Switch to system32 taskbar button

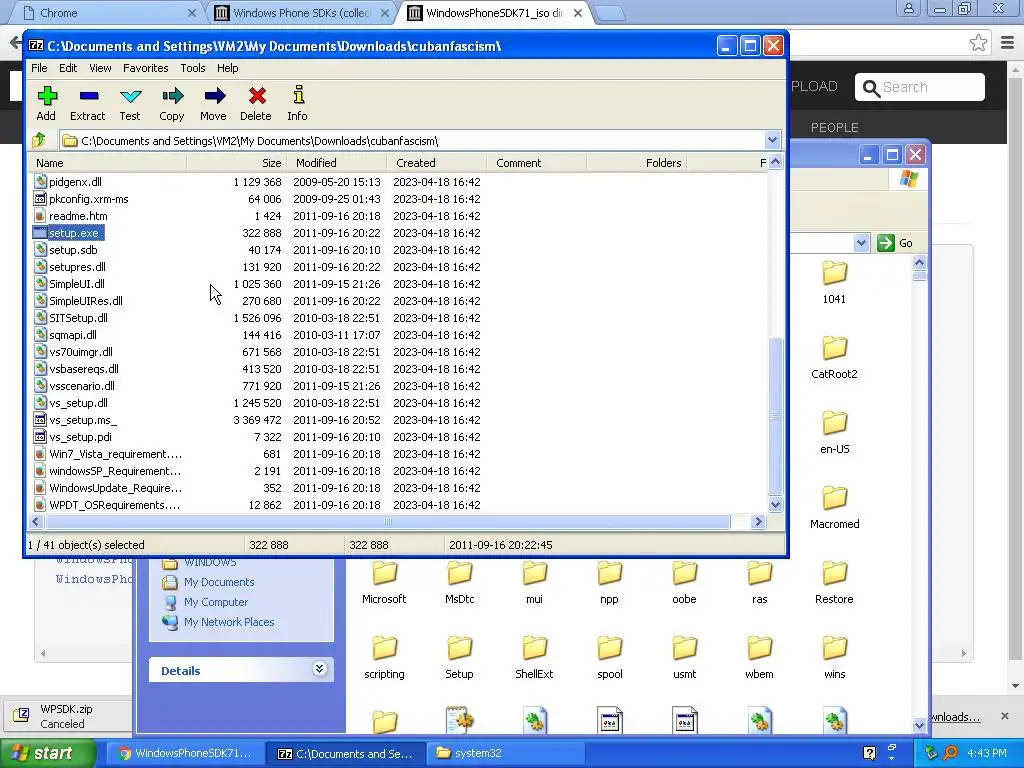pos(504,753)
